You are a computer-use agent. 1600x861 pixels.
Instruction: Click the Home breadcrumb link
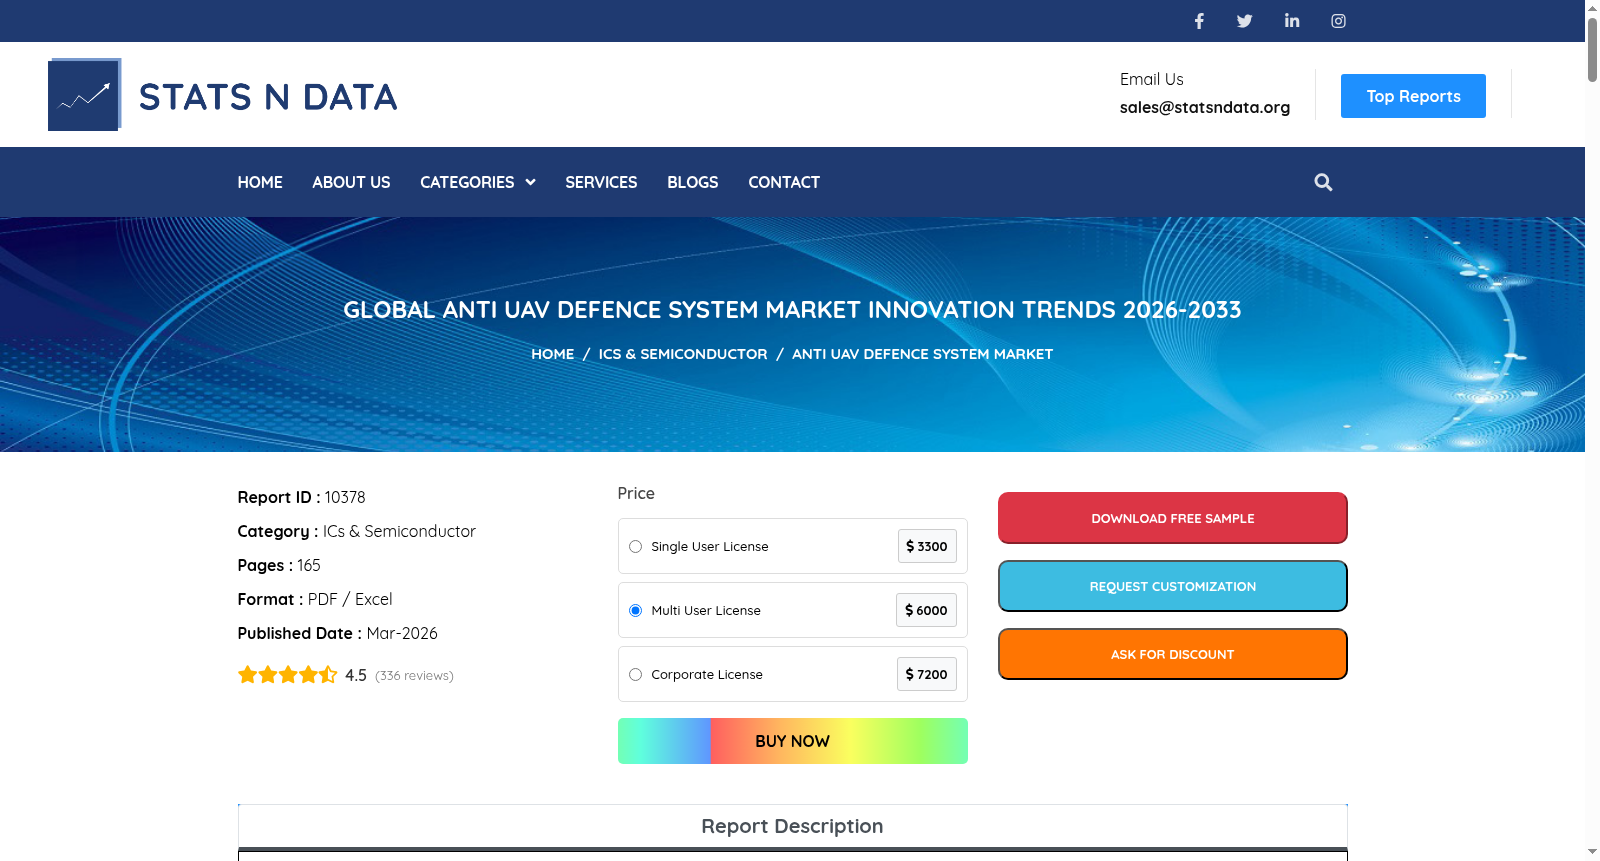[x=553, y=354]
